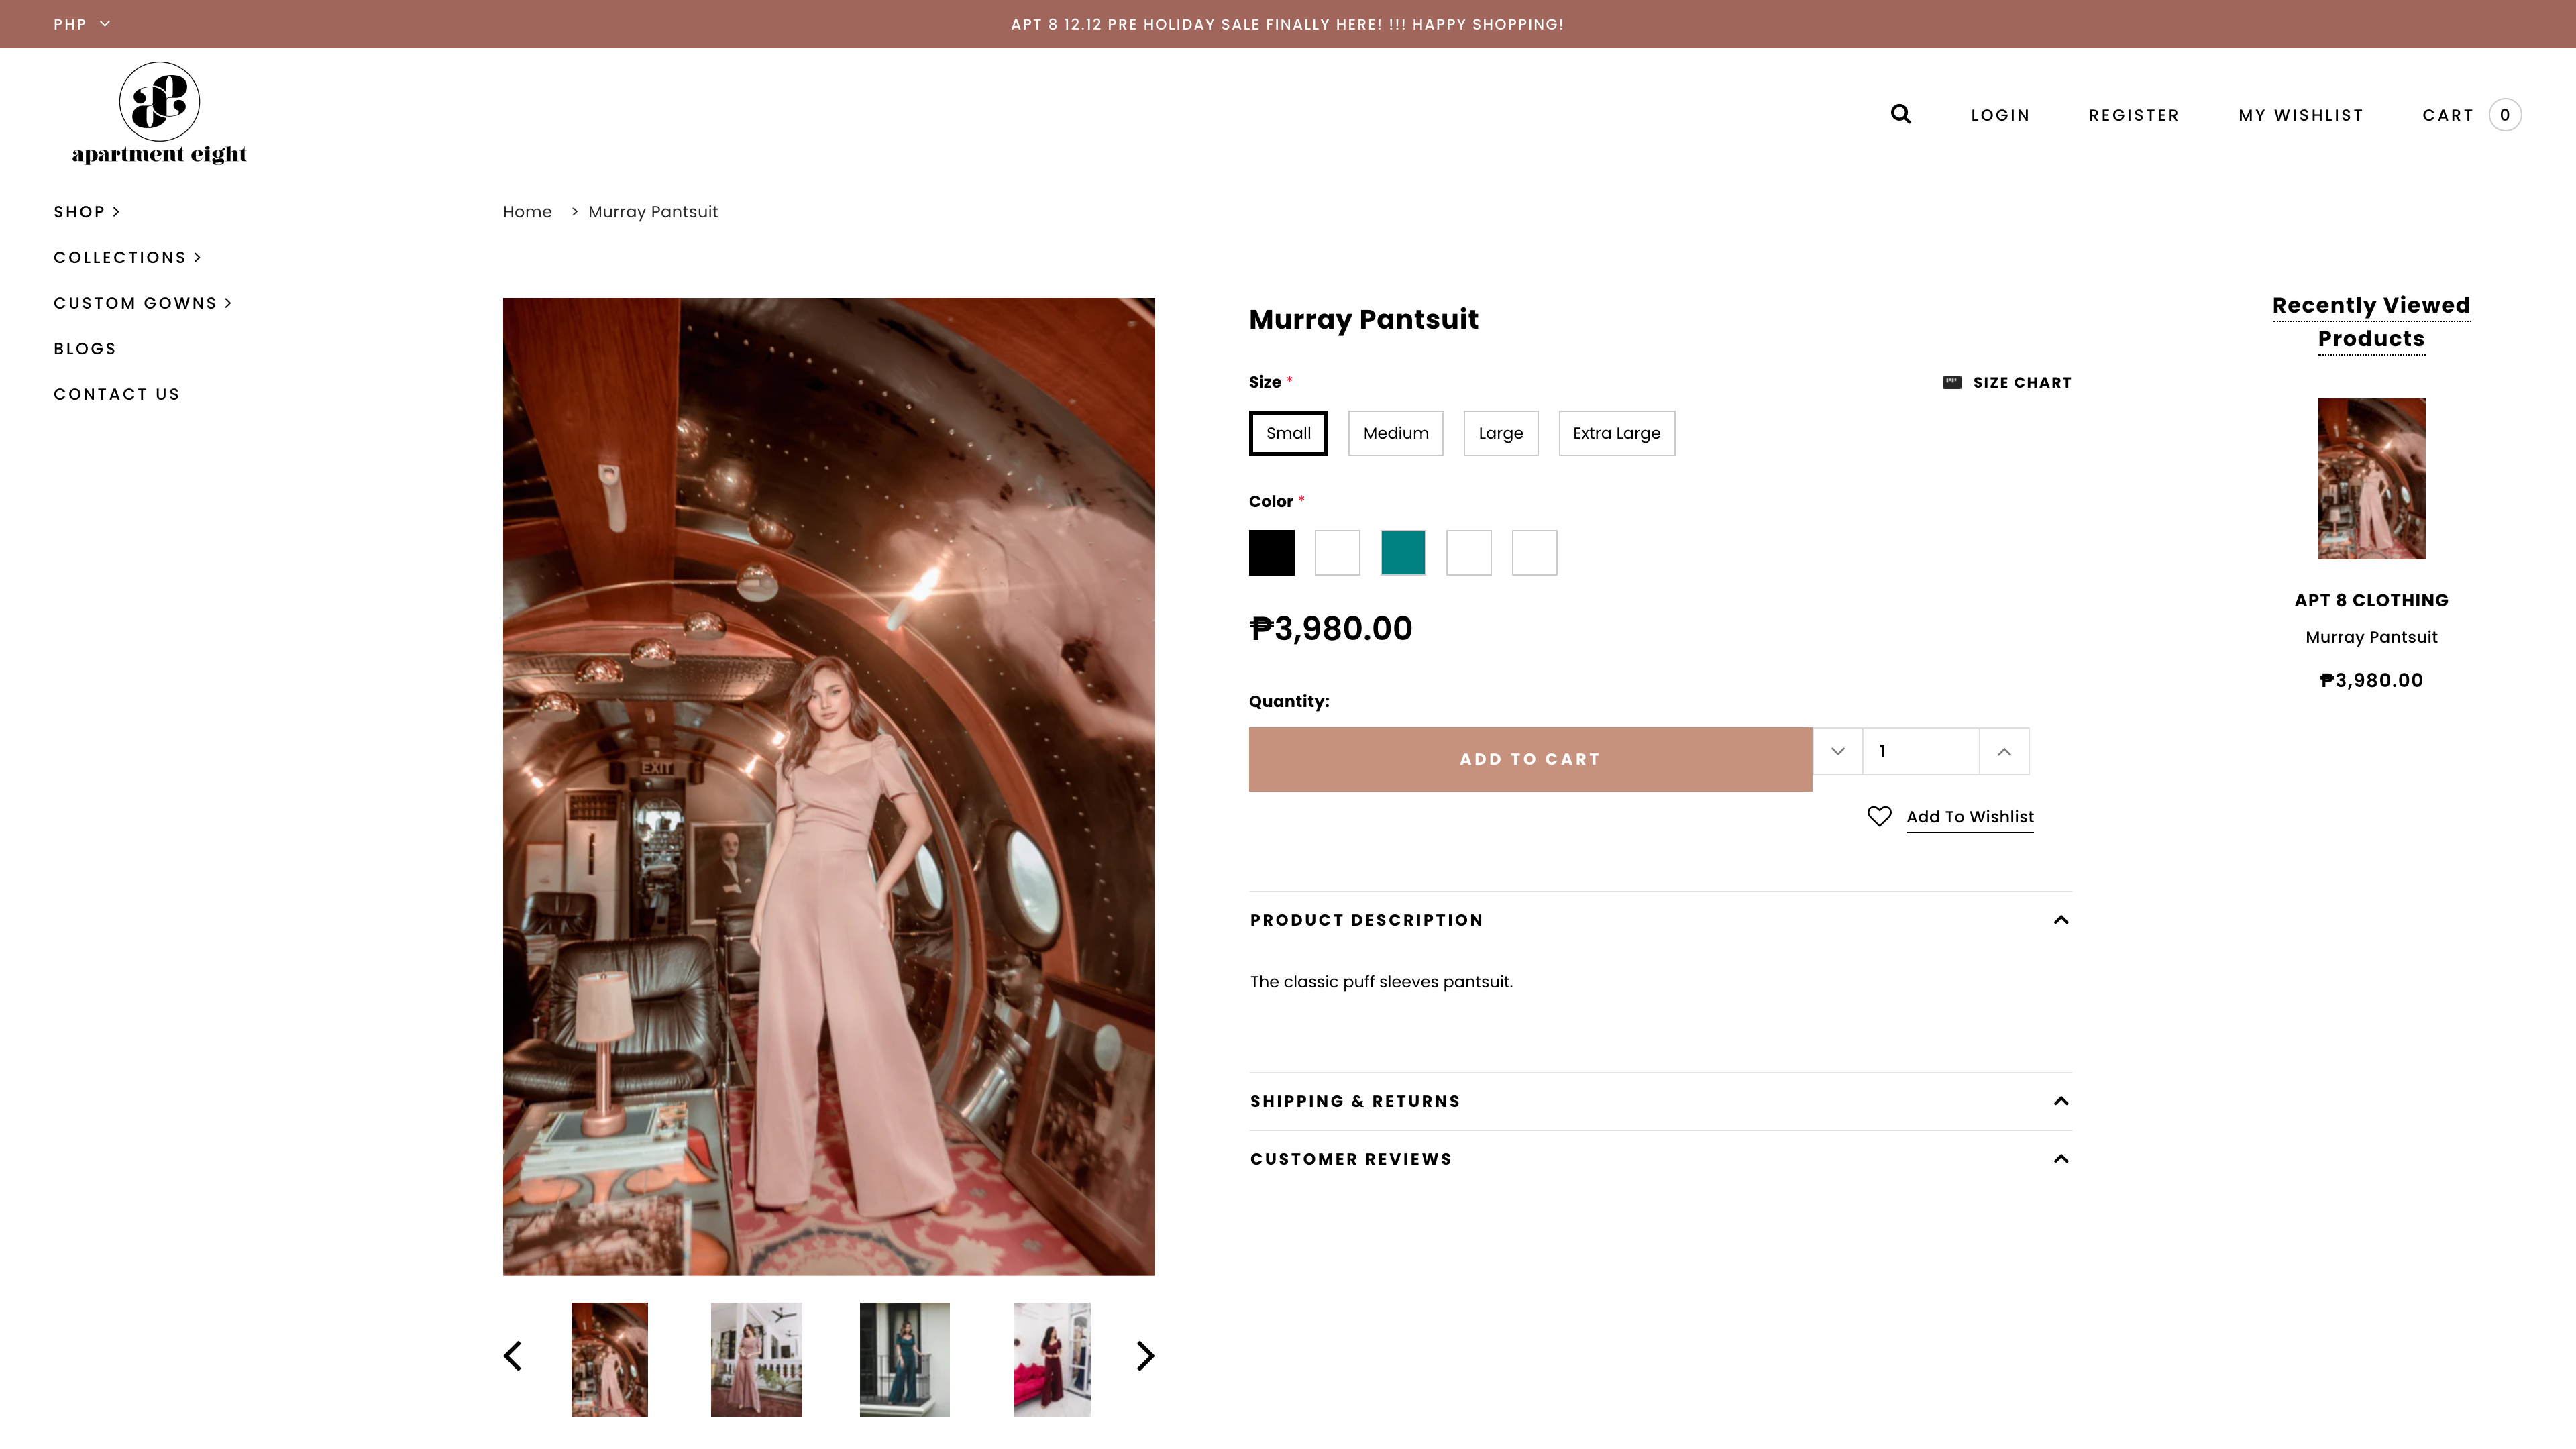This screenshot has height=1449, width=2576.
Task: Click the heart icon for Add To Wishlist
Action: (1879, 816)
